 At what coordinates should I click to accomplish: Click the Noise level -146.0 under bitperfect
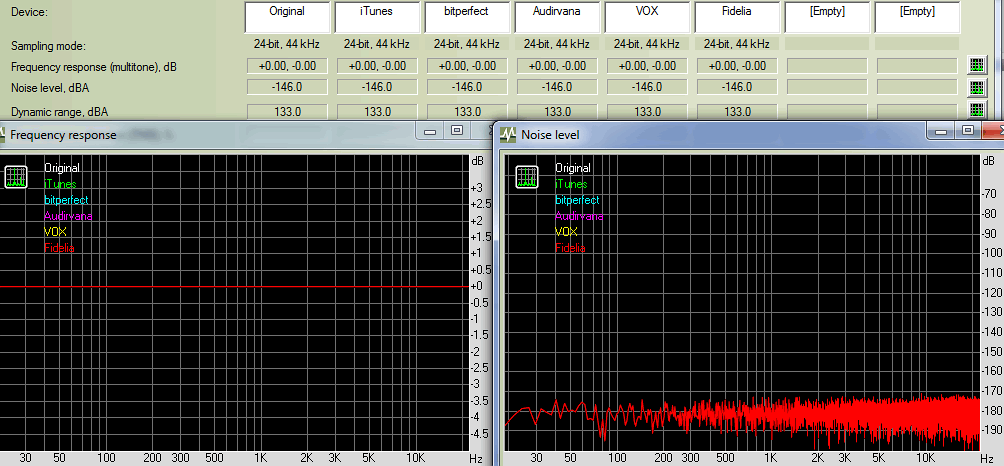point(466,86)
